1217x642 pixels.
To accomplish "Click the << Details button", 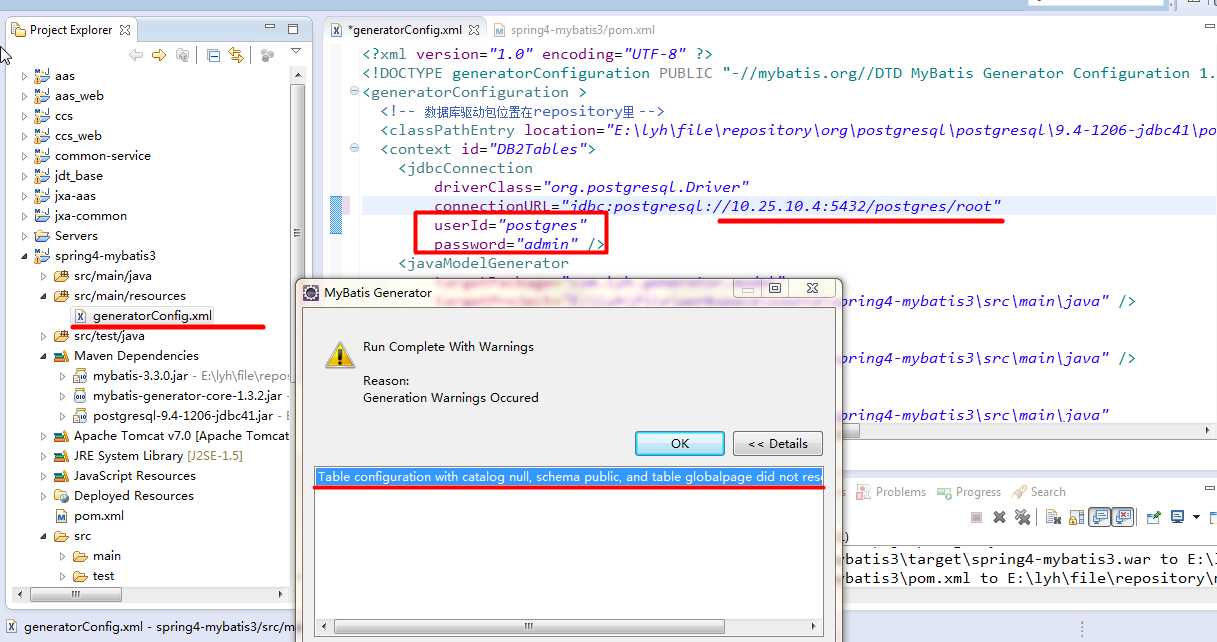I will point(778,443).
